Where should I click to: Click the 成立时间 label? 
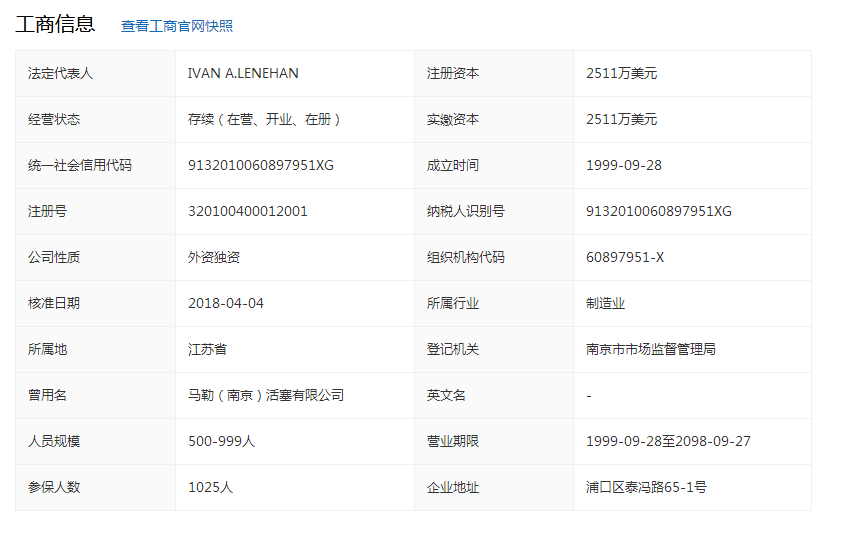tap(453, 165)
